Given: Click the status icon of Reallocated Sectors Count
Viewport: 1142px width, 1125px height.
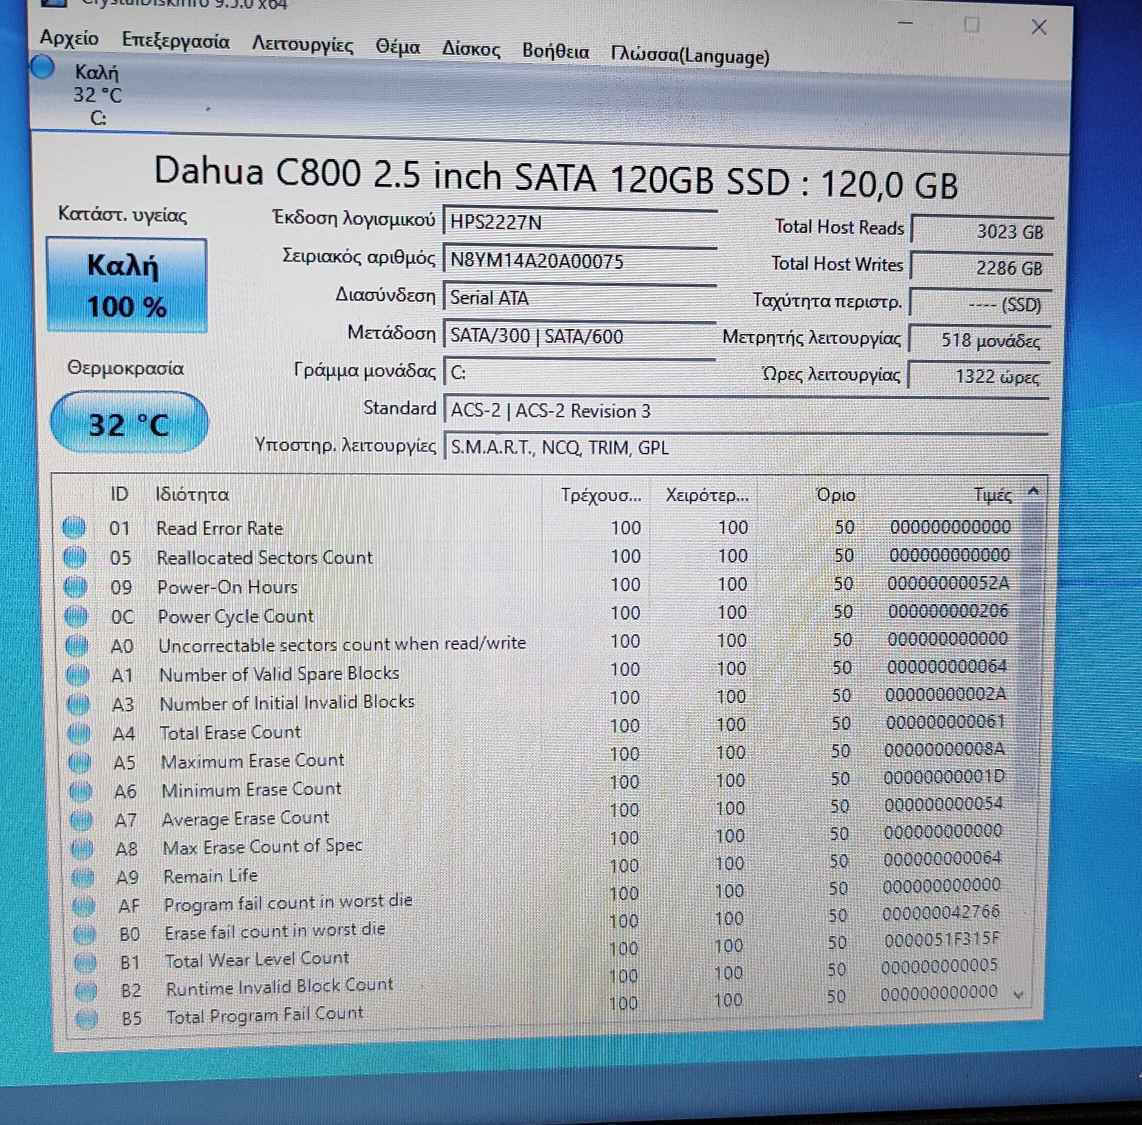Looking at the screenshot, I should pos(75,557).
